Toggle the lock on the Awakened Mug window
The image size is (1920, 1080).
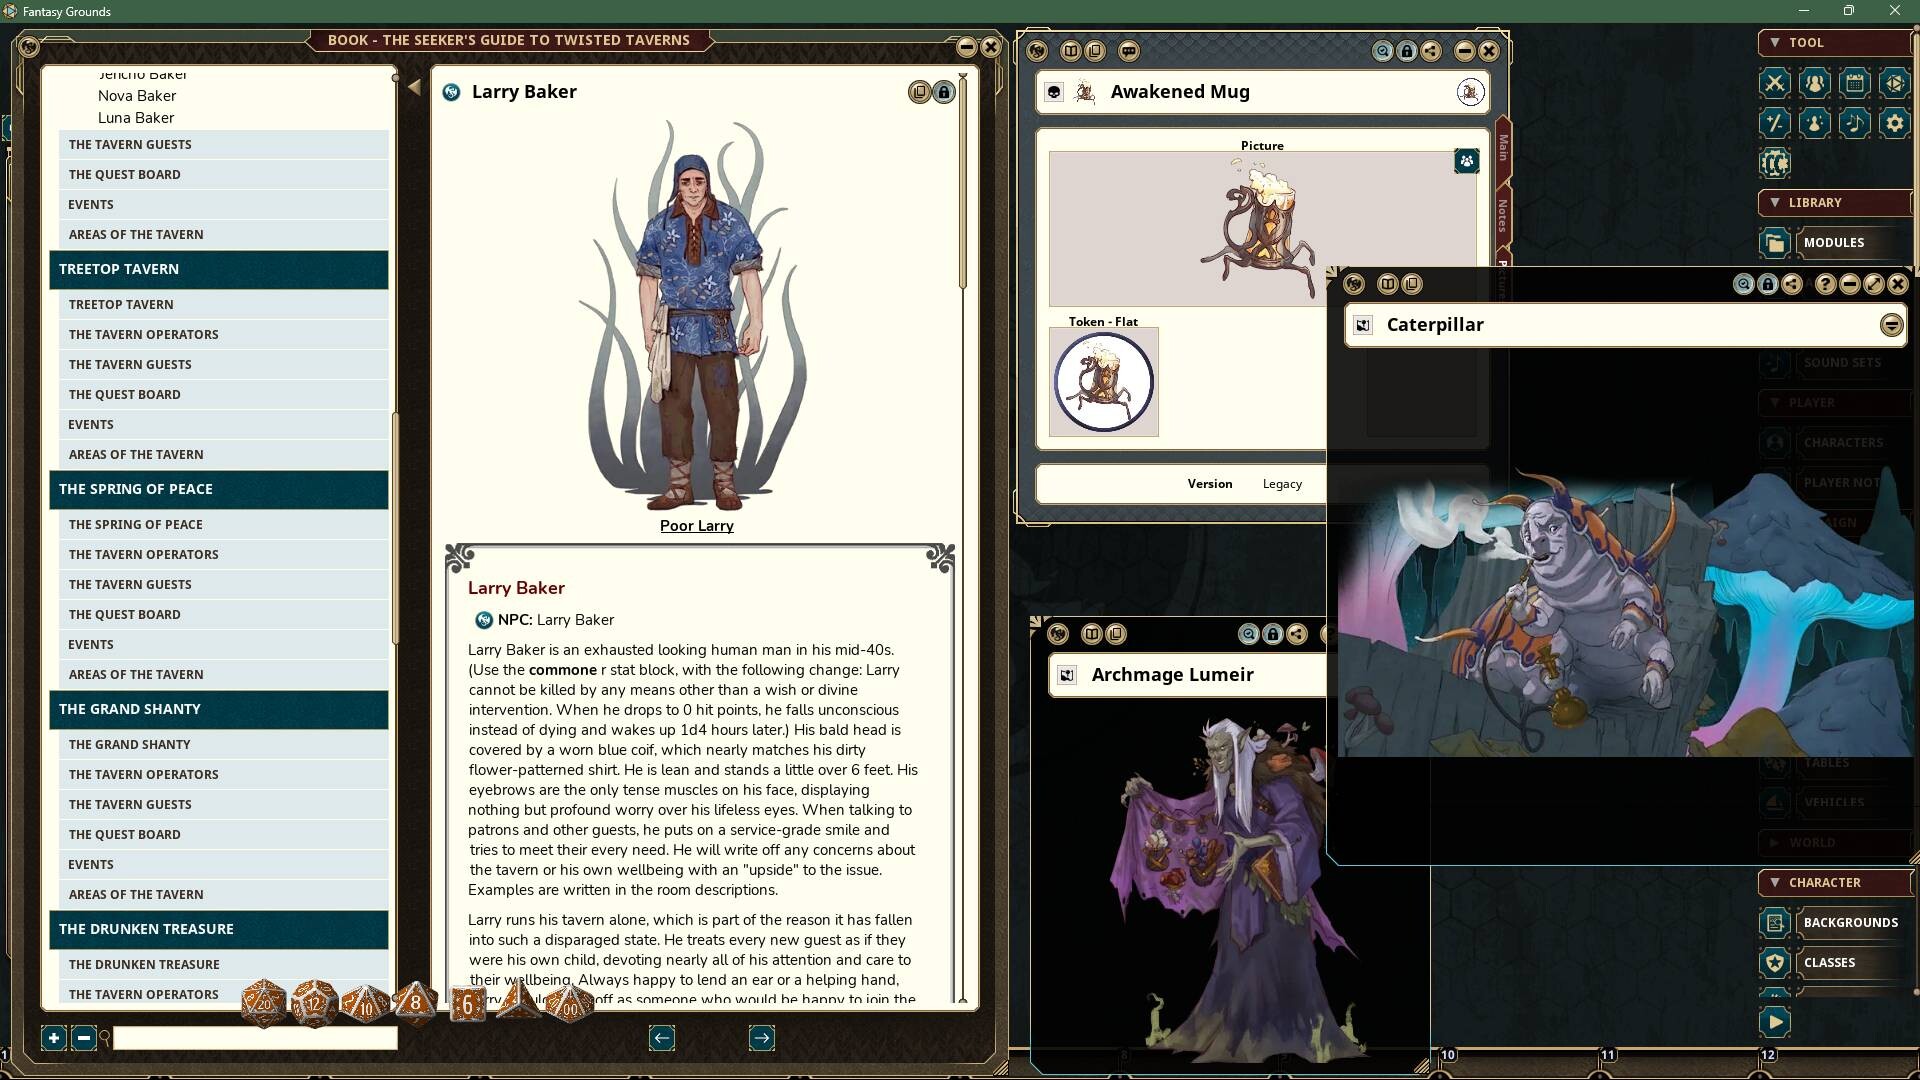pyautogui.click(x=1408, y=51)
